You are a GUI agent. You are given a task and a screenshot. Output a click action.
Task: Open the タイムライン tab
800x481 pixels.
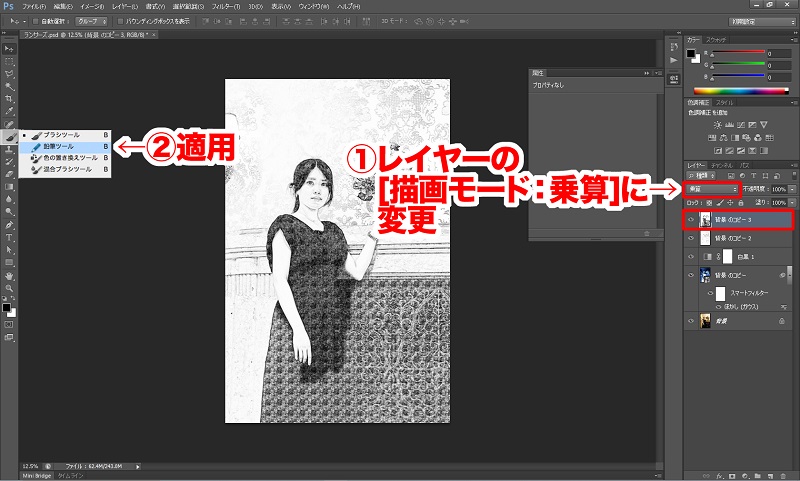point(70,476)
